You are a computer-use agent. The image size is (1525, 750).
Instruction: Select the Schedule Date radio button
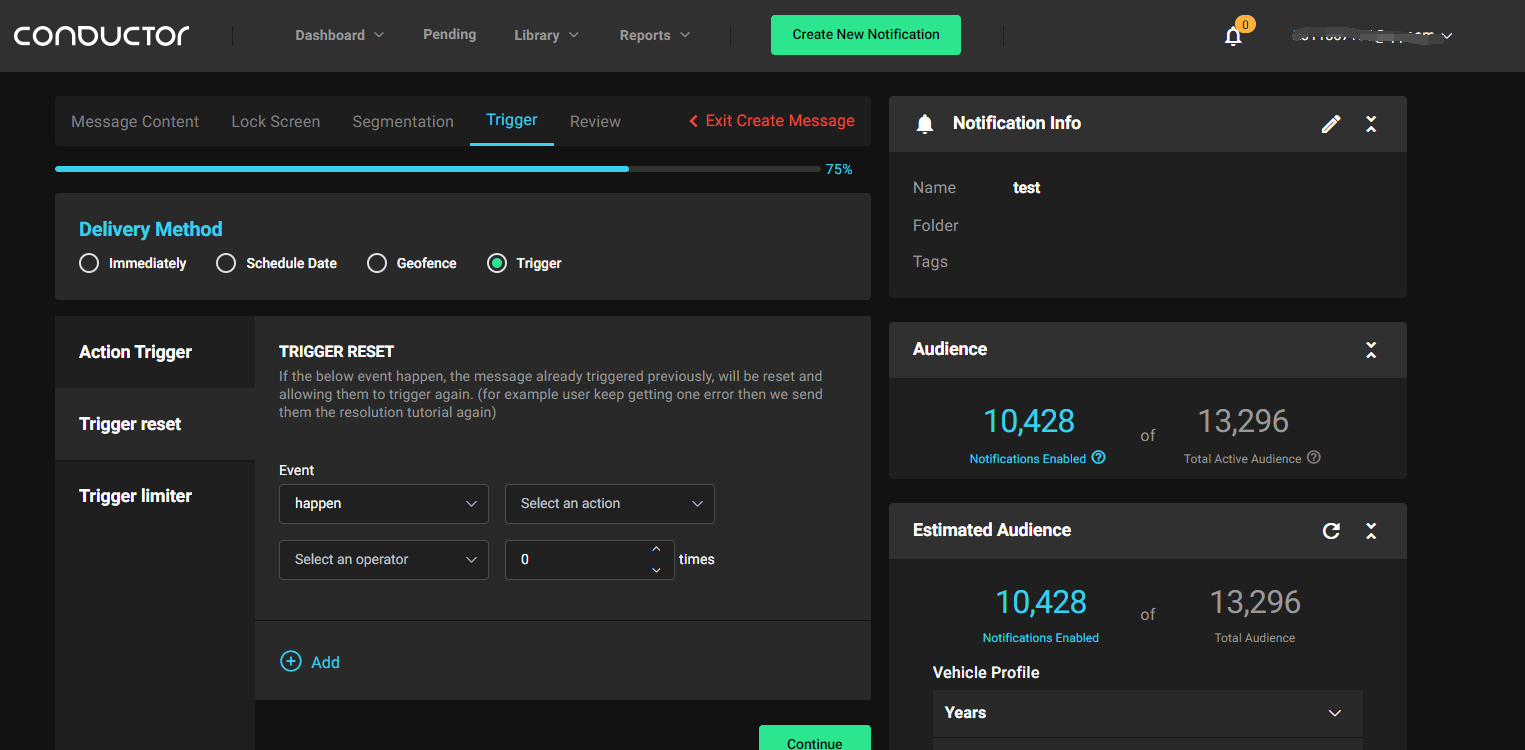point(226,263)
